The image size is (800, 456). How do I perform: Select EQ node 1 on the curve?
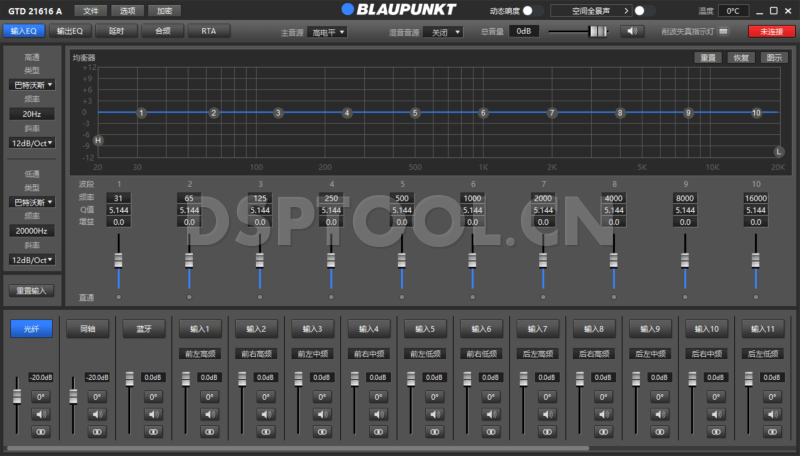[142, 112]
